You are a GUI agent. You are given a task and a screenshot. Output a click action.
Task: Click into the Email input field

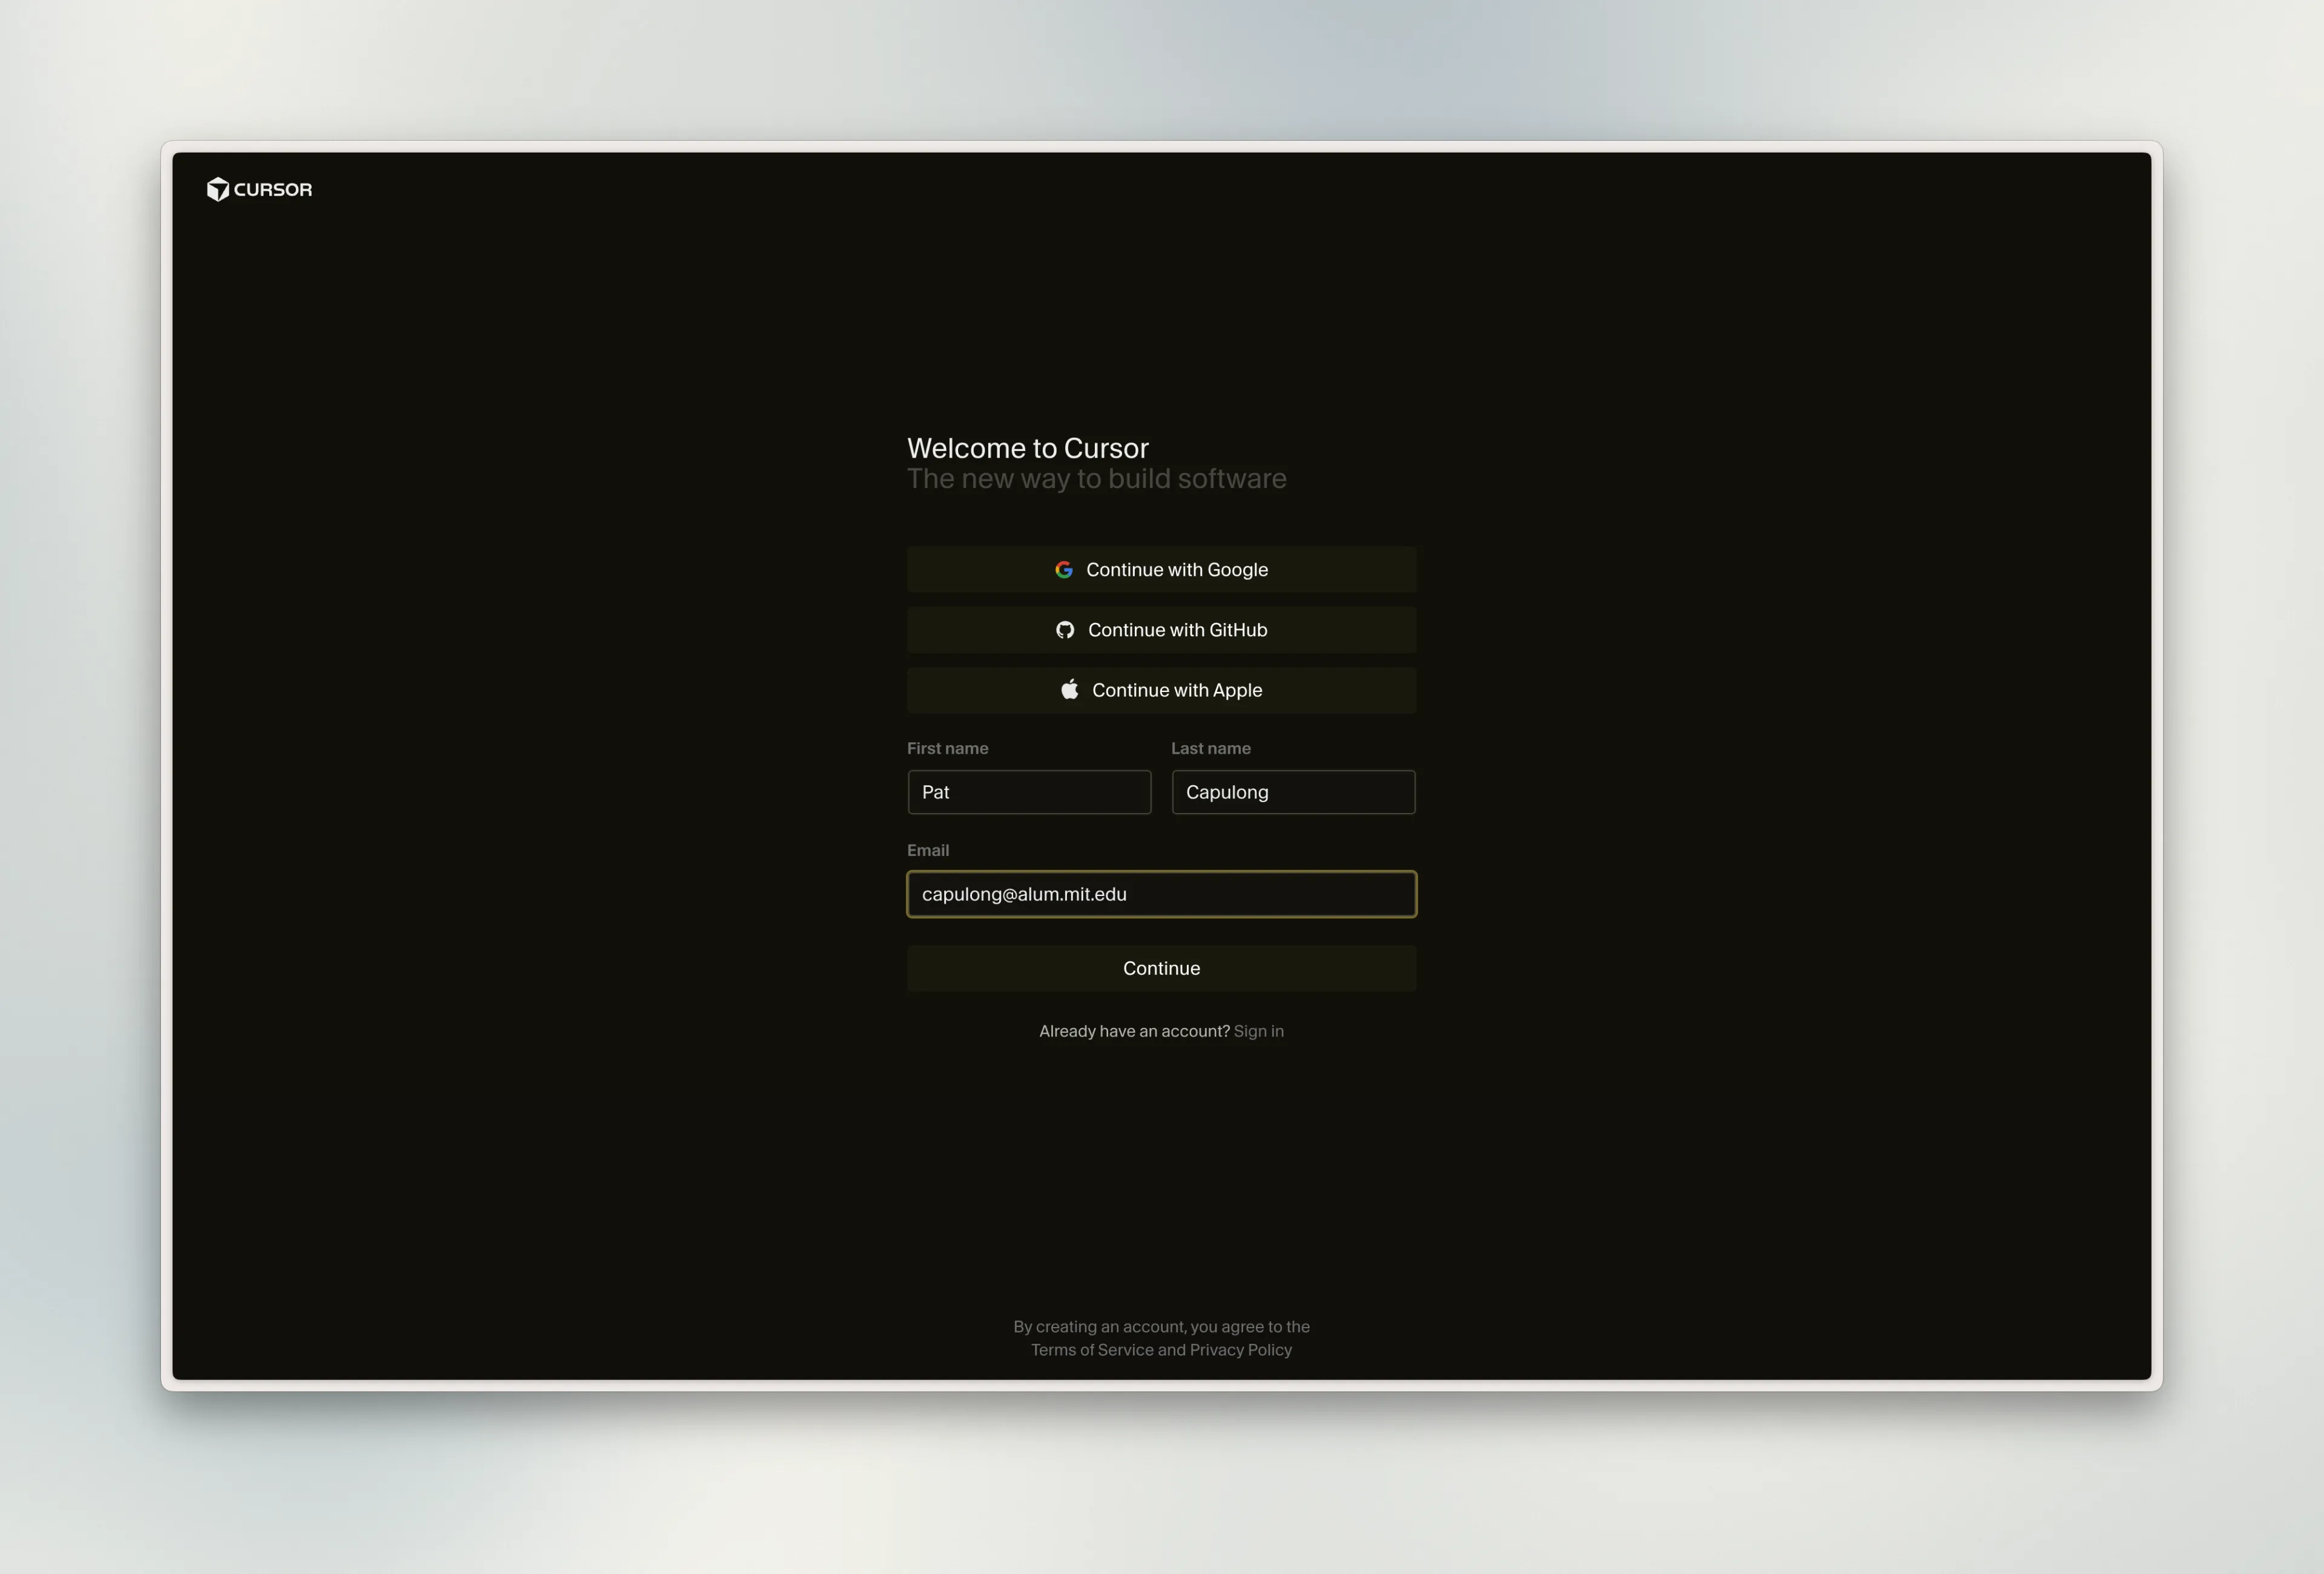tap(1161, 894)
